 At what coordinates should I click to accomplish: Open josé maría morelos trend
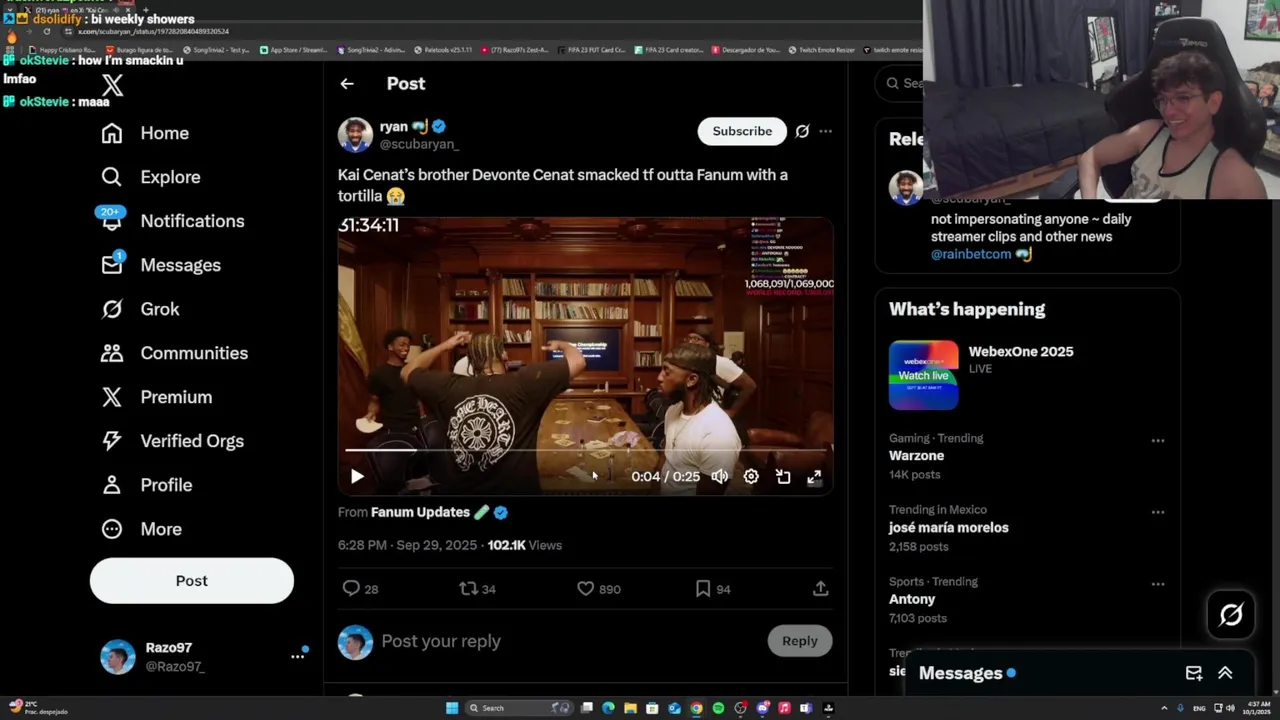(x=948, y=527)
